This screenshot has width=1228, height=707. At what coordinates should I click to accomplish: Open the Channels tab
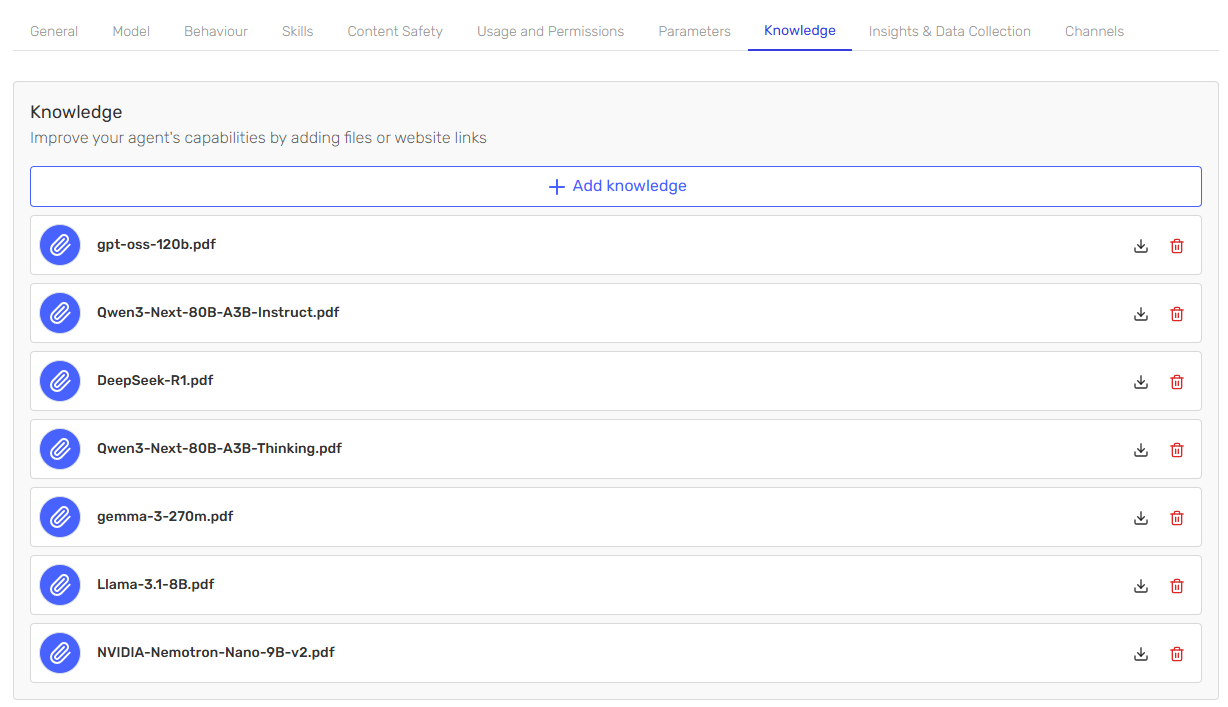tap(1094, 31)
